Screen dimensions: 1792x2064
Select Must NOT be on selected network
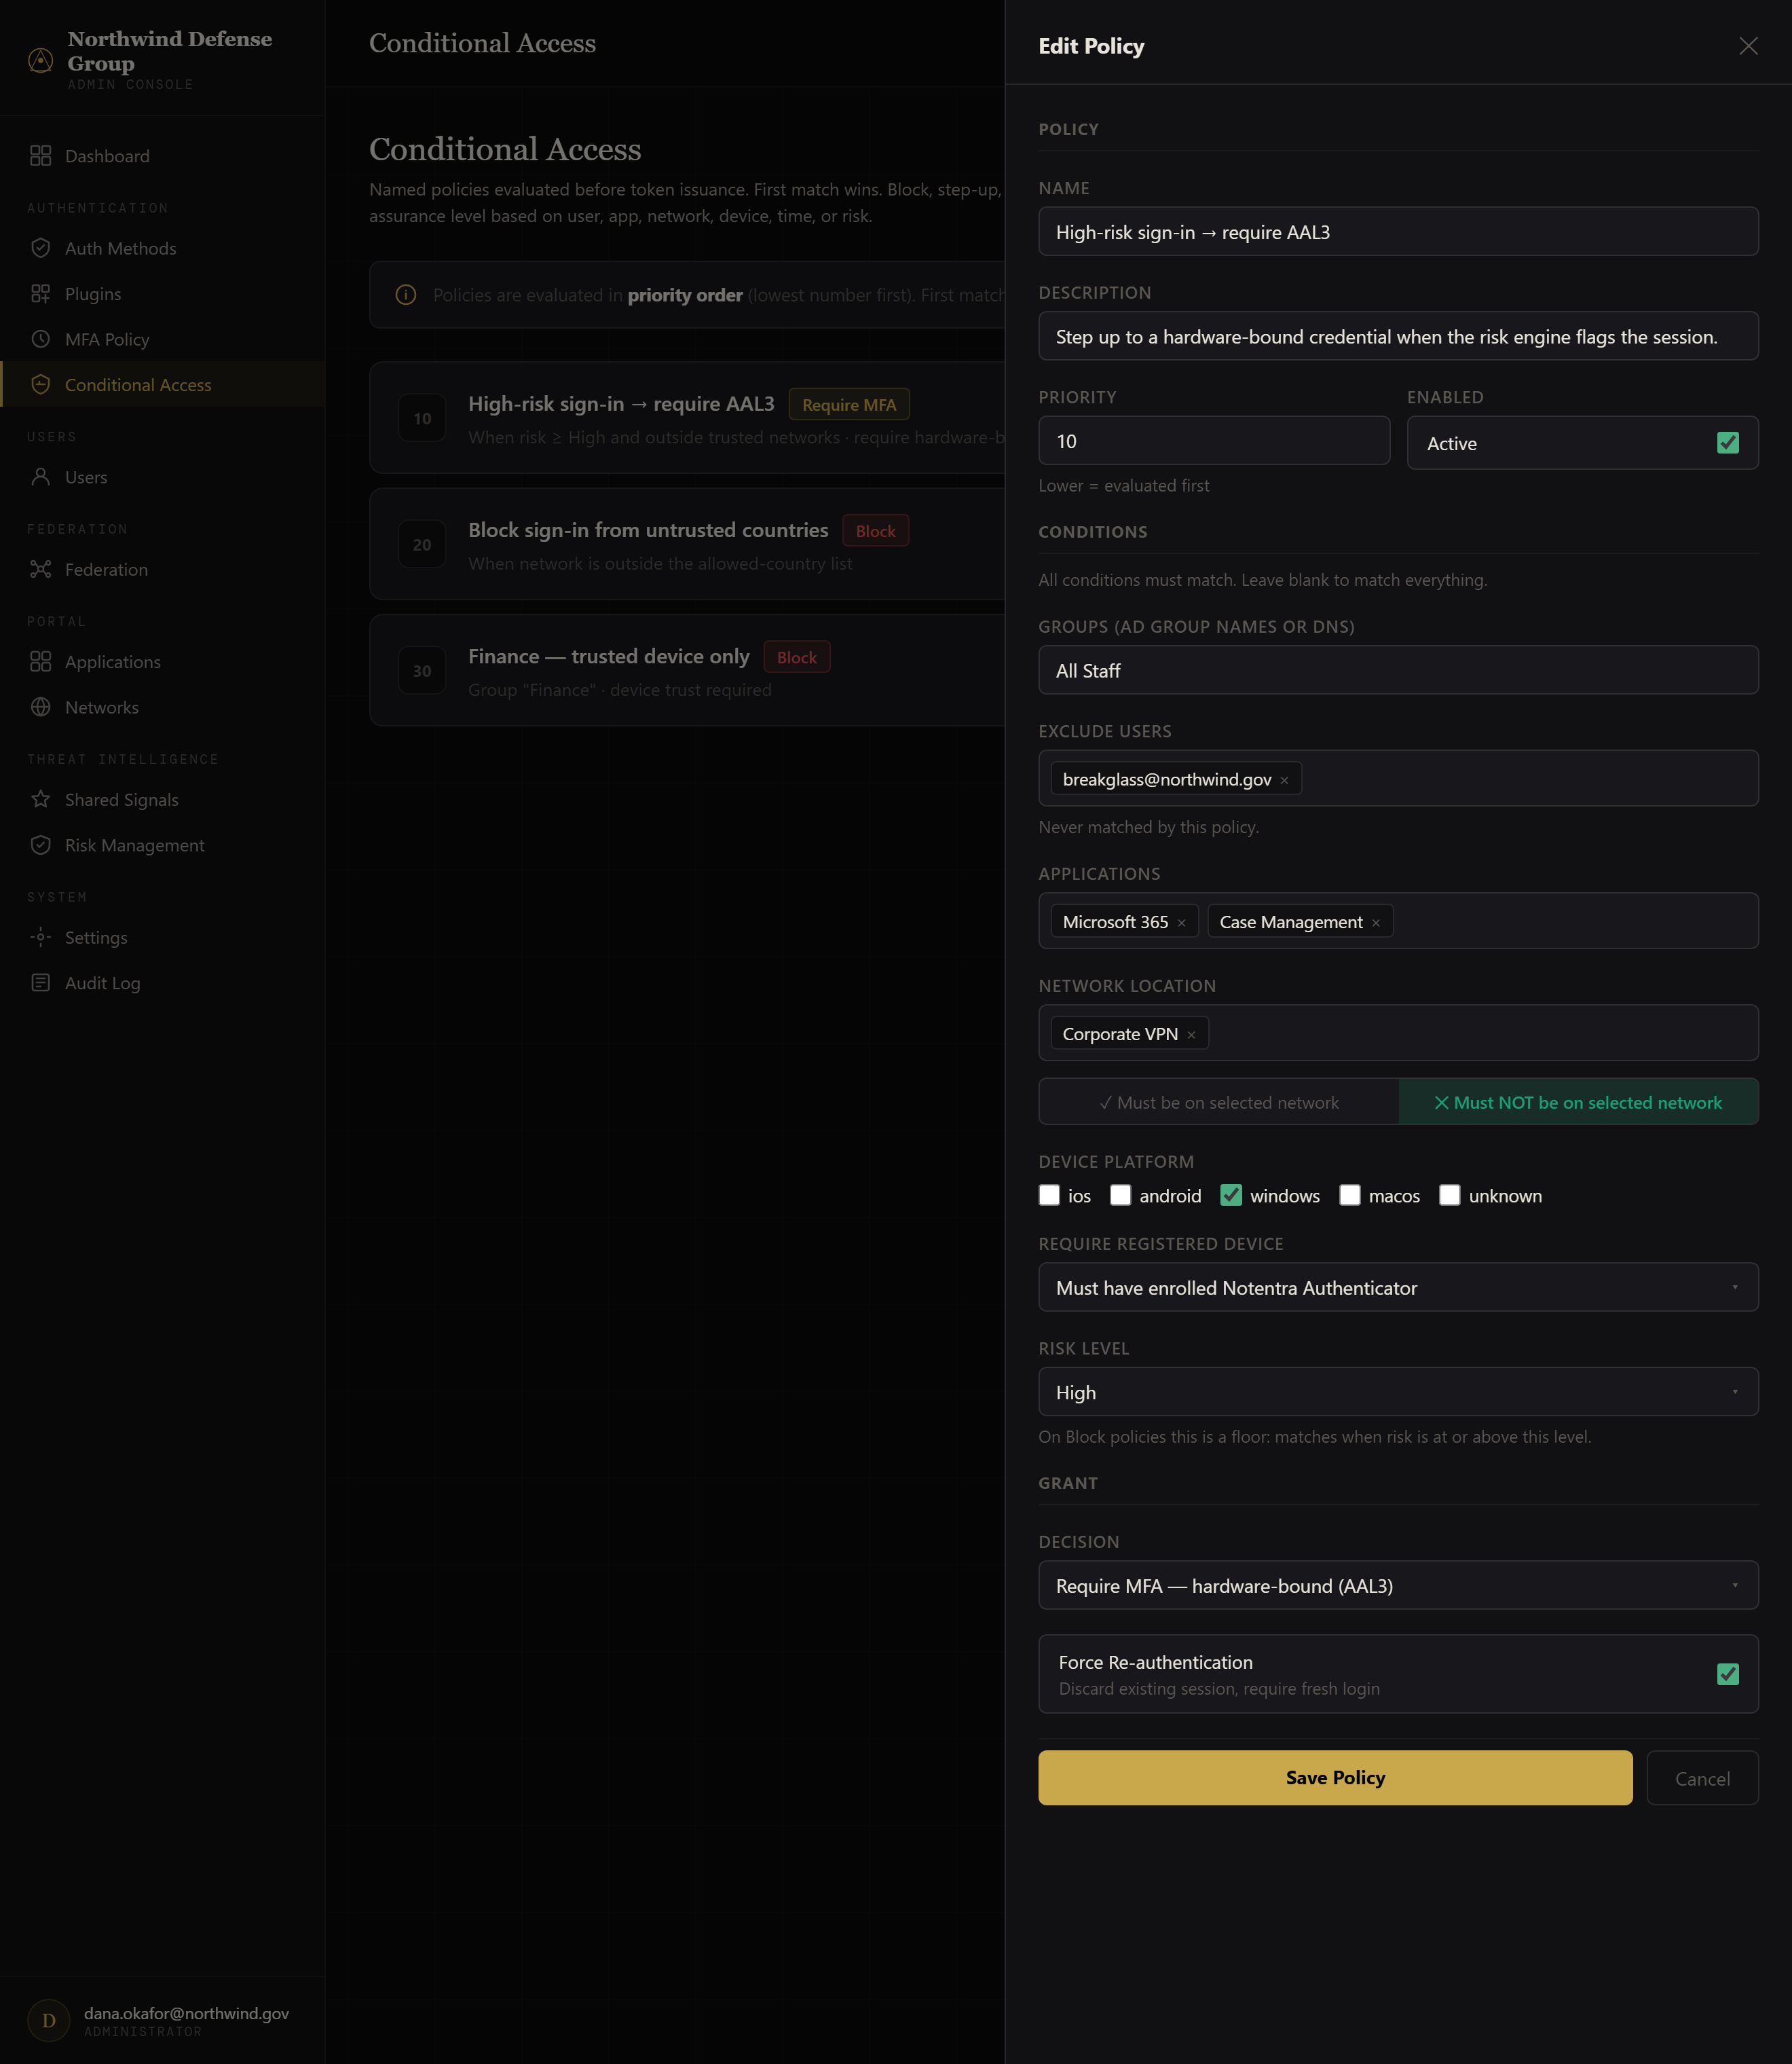1578,1102
